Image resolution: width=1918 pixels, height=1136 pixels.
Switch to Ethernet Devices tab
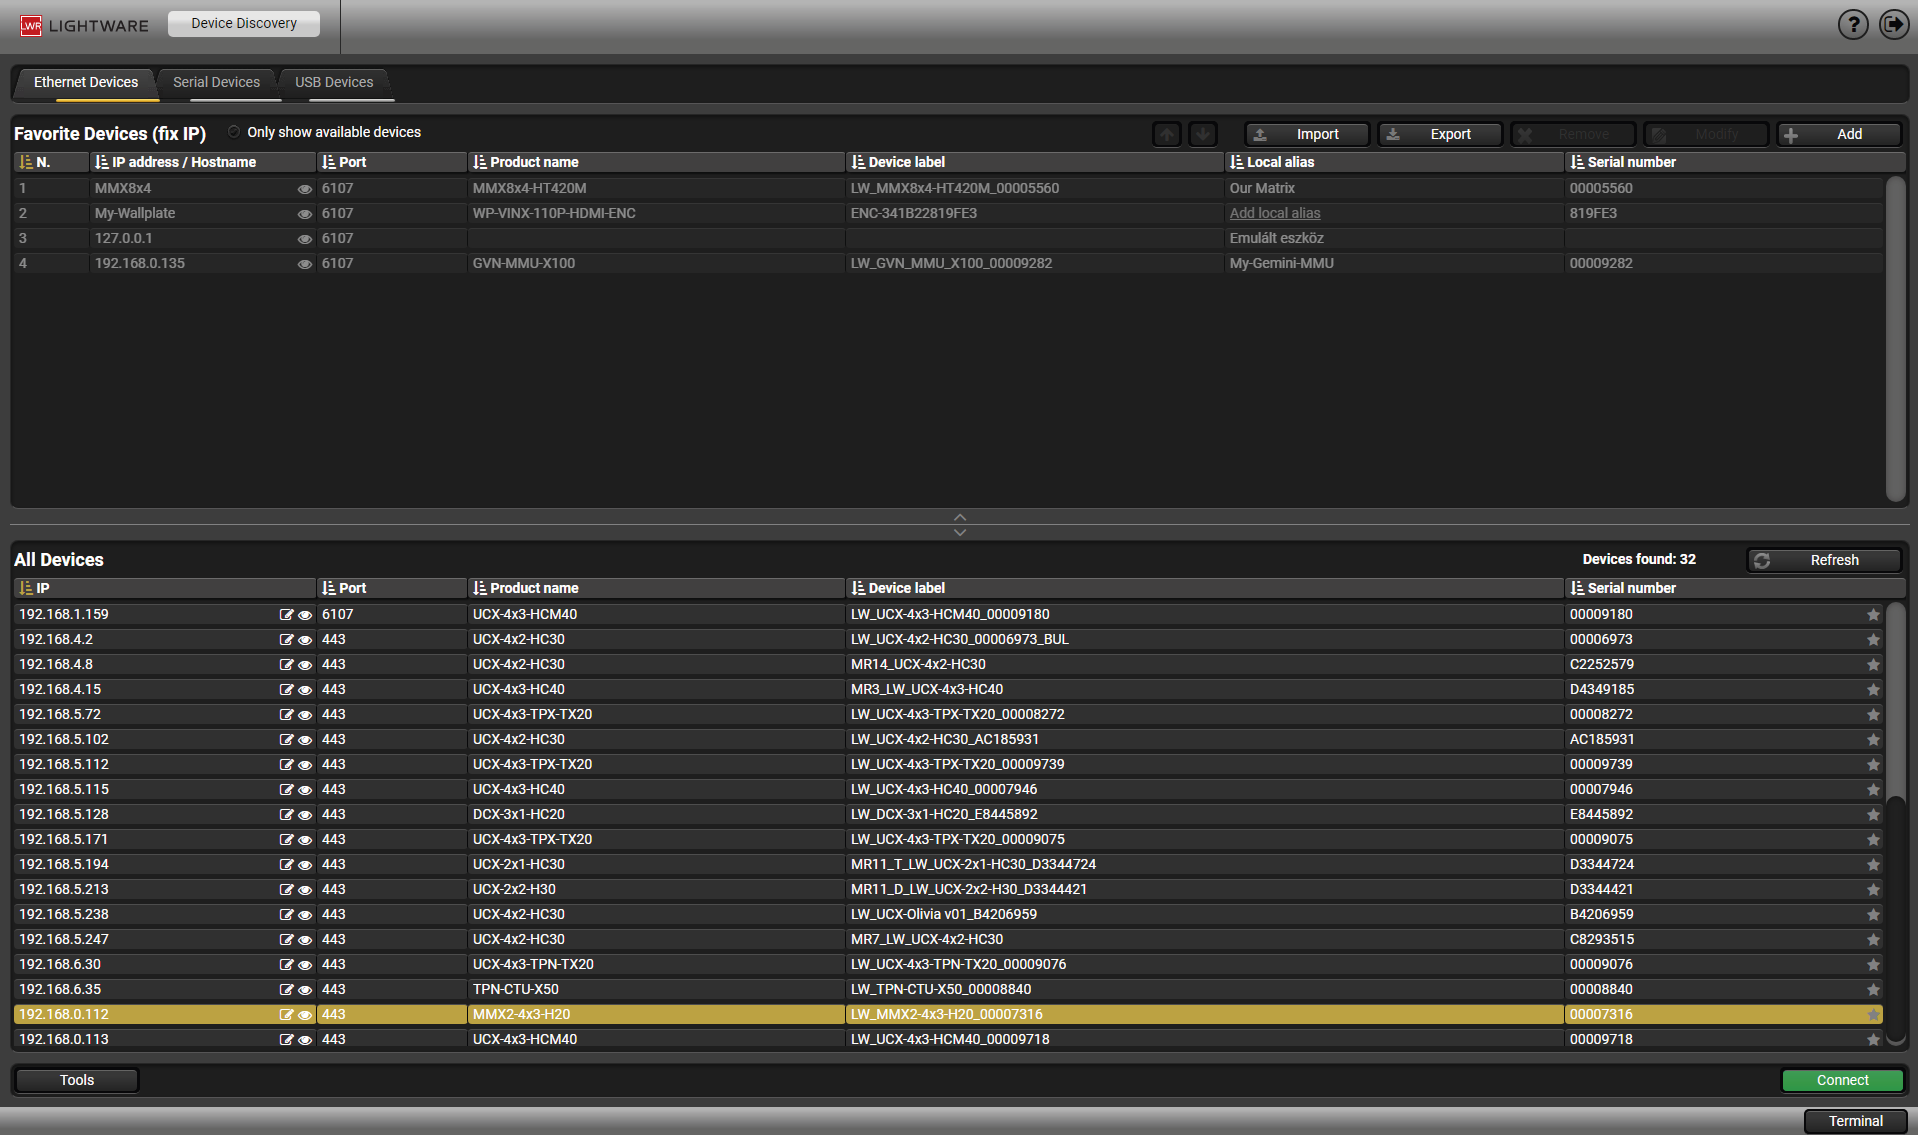86,82
